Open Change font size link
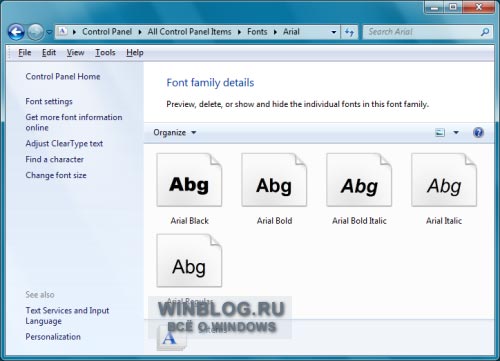This screenshot has height=361, width=500. [56, 175]
